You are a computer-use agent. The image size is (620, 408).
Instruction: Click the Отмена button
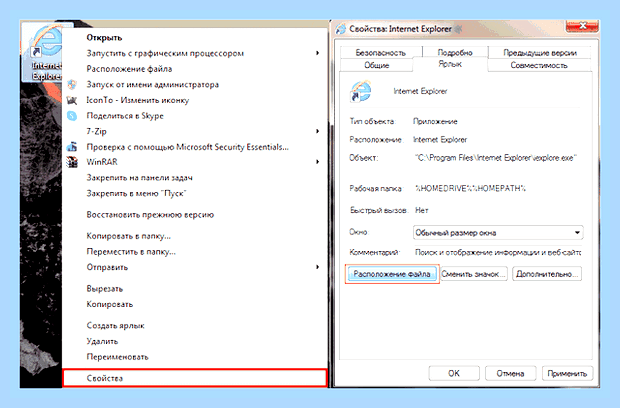click(510, 373)
